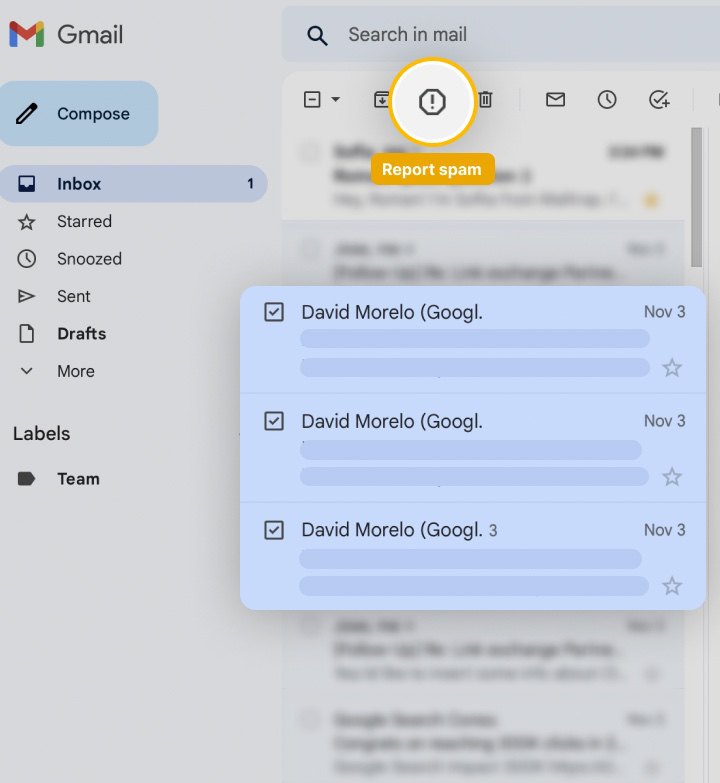
Task: Click the Snooze clock icon in toolbar
Action: coord(607,100)
